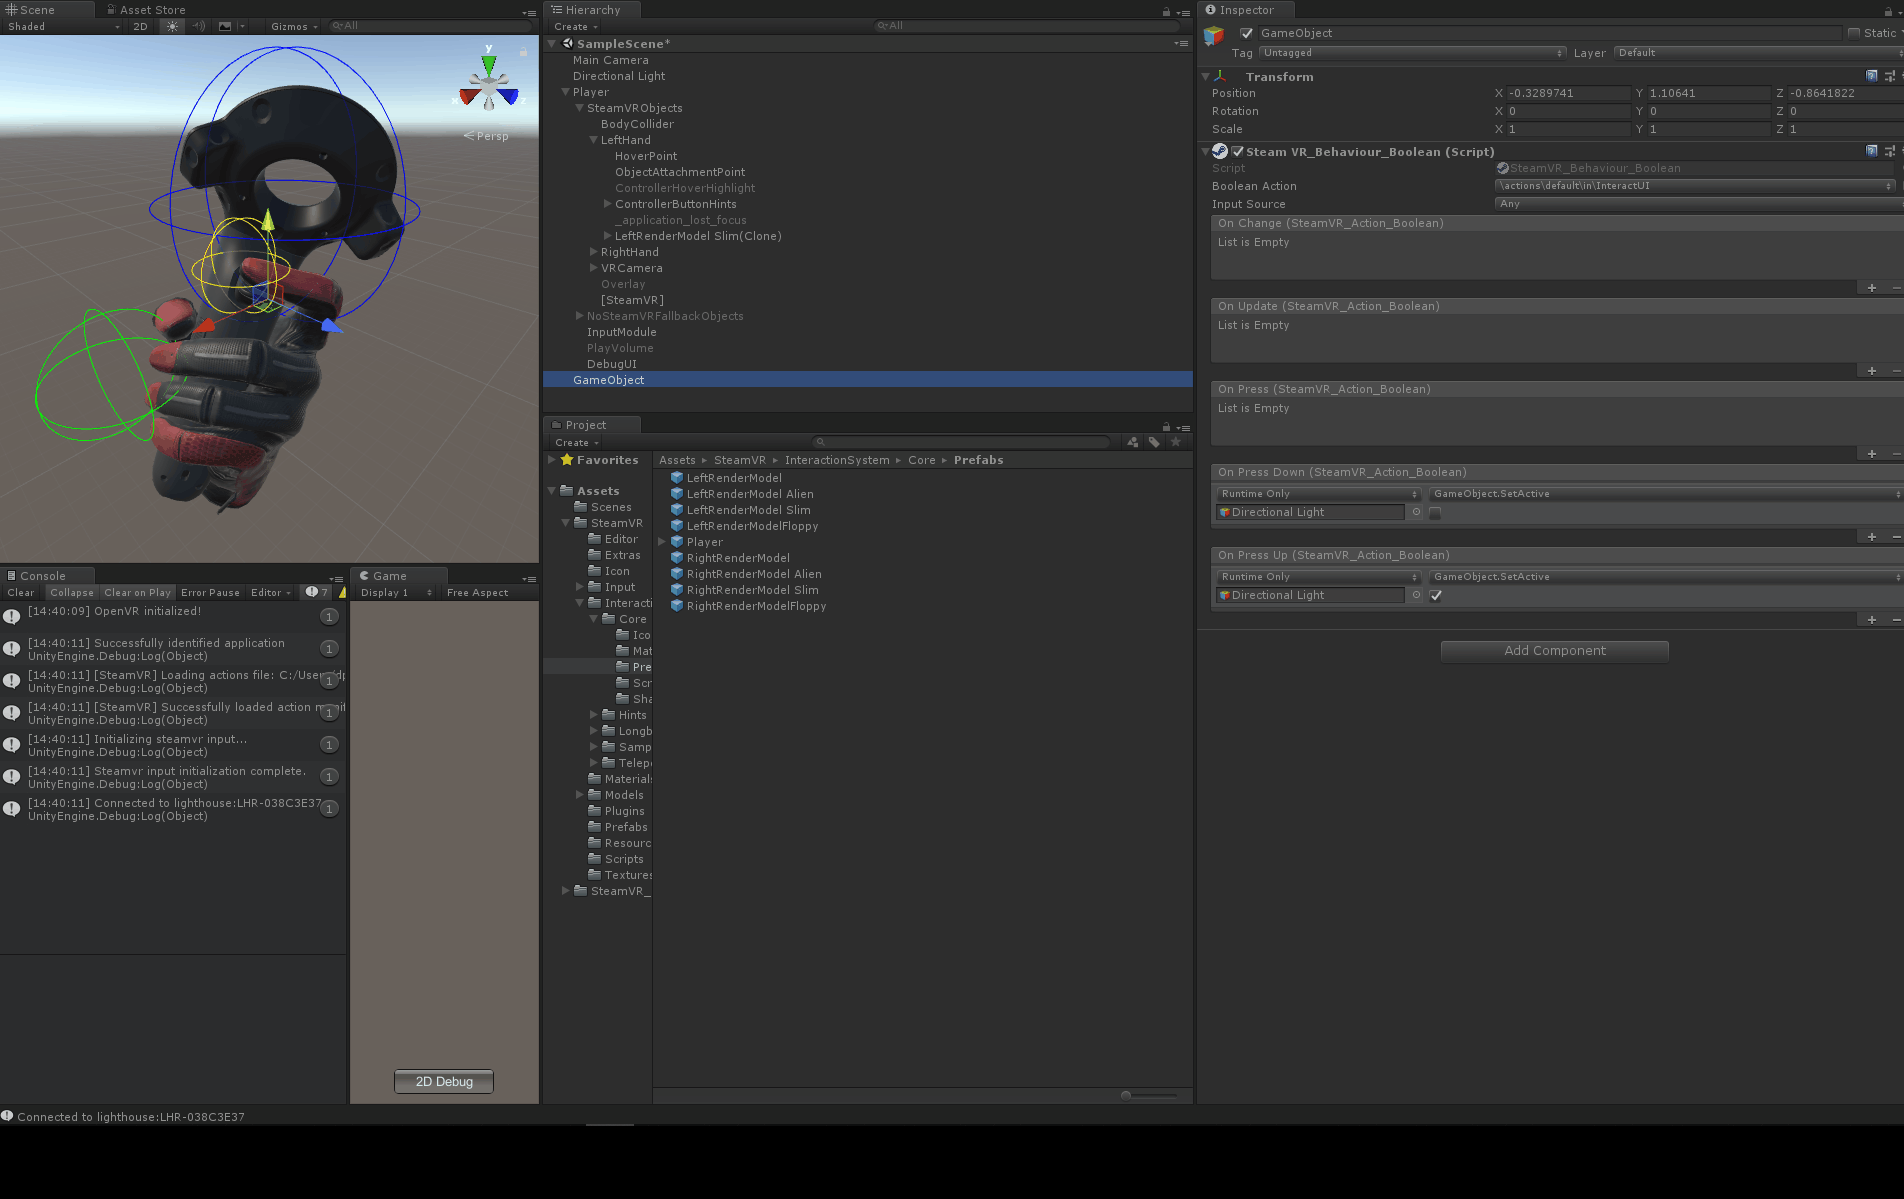This screenshot has height=1199, width=1904.
Task: Open the Layer dropdown showing Default
Action: point(1758,53)
